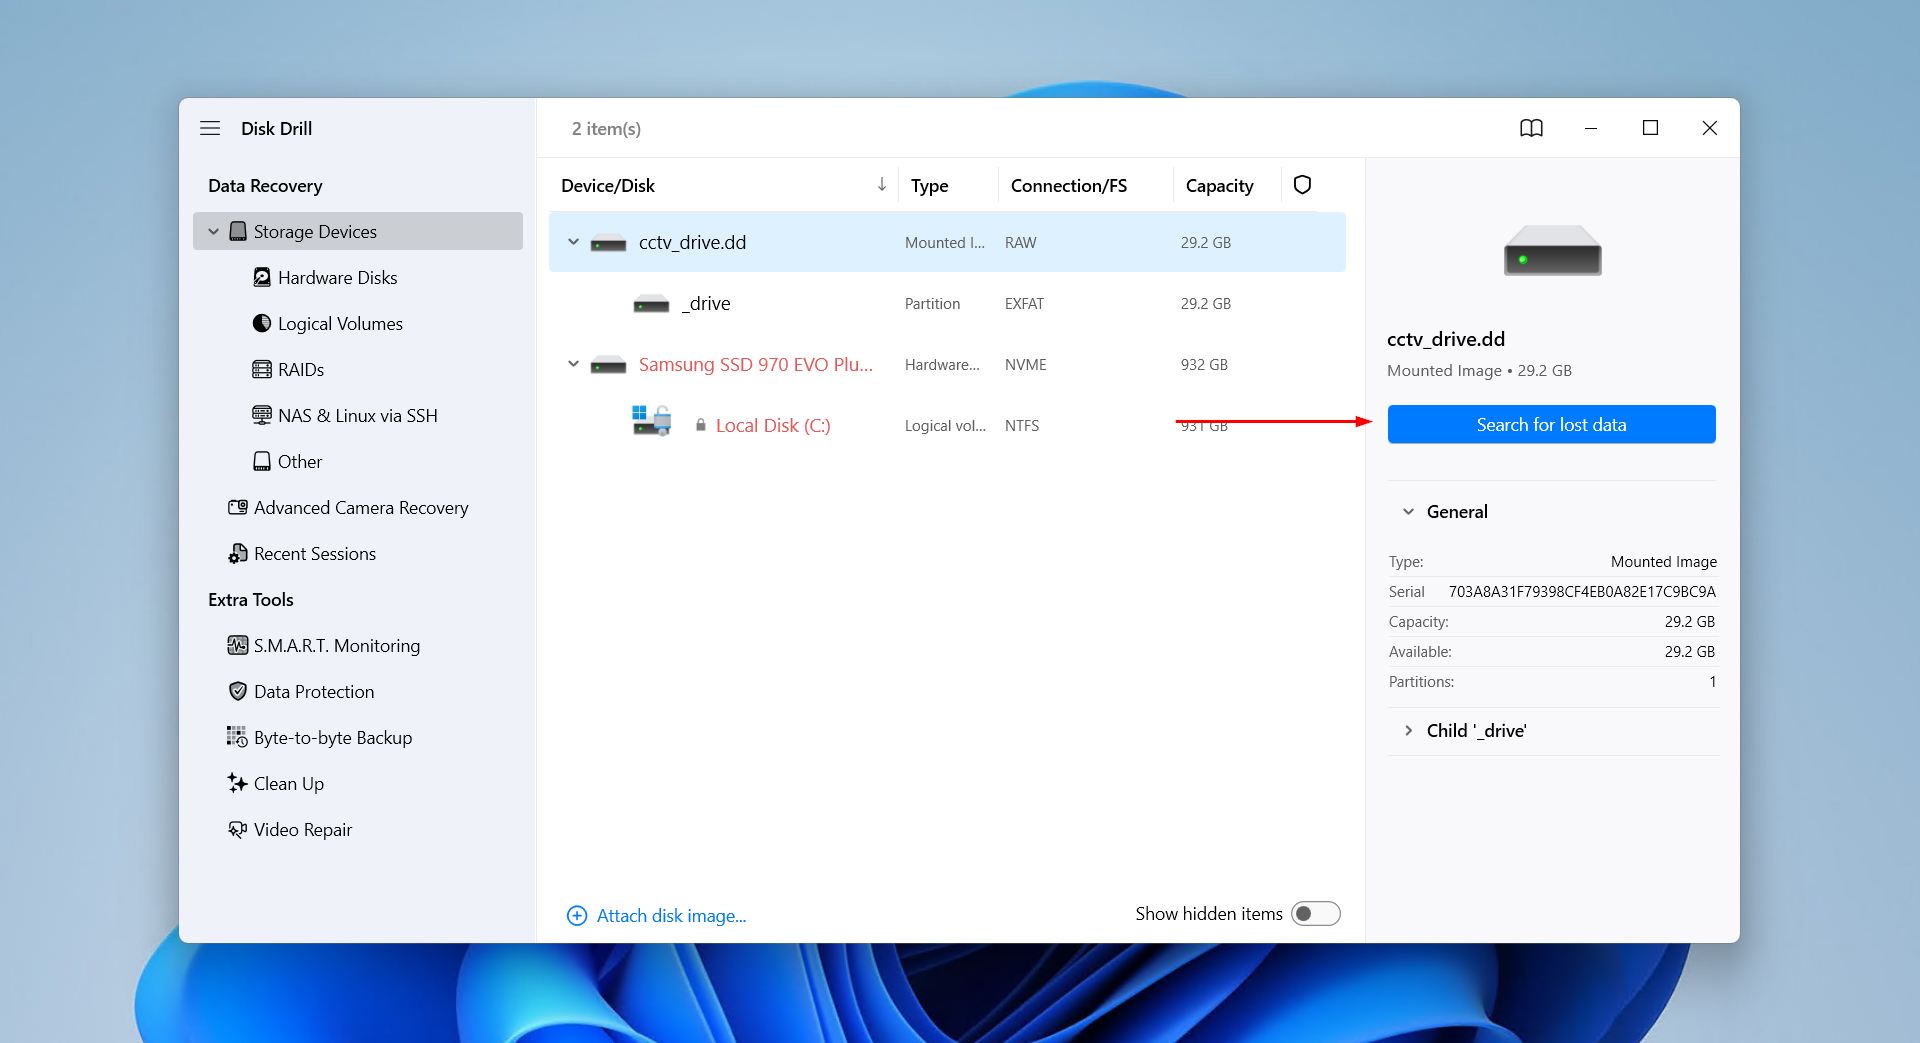Viewport: 1920px width, 1043px height.
Task: Click the NAS & Linux via SSH icon
Action: tap(262, 415)
